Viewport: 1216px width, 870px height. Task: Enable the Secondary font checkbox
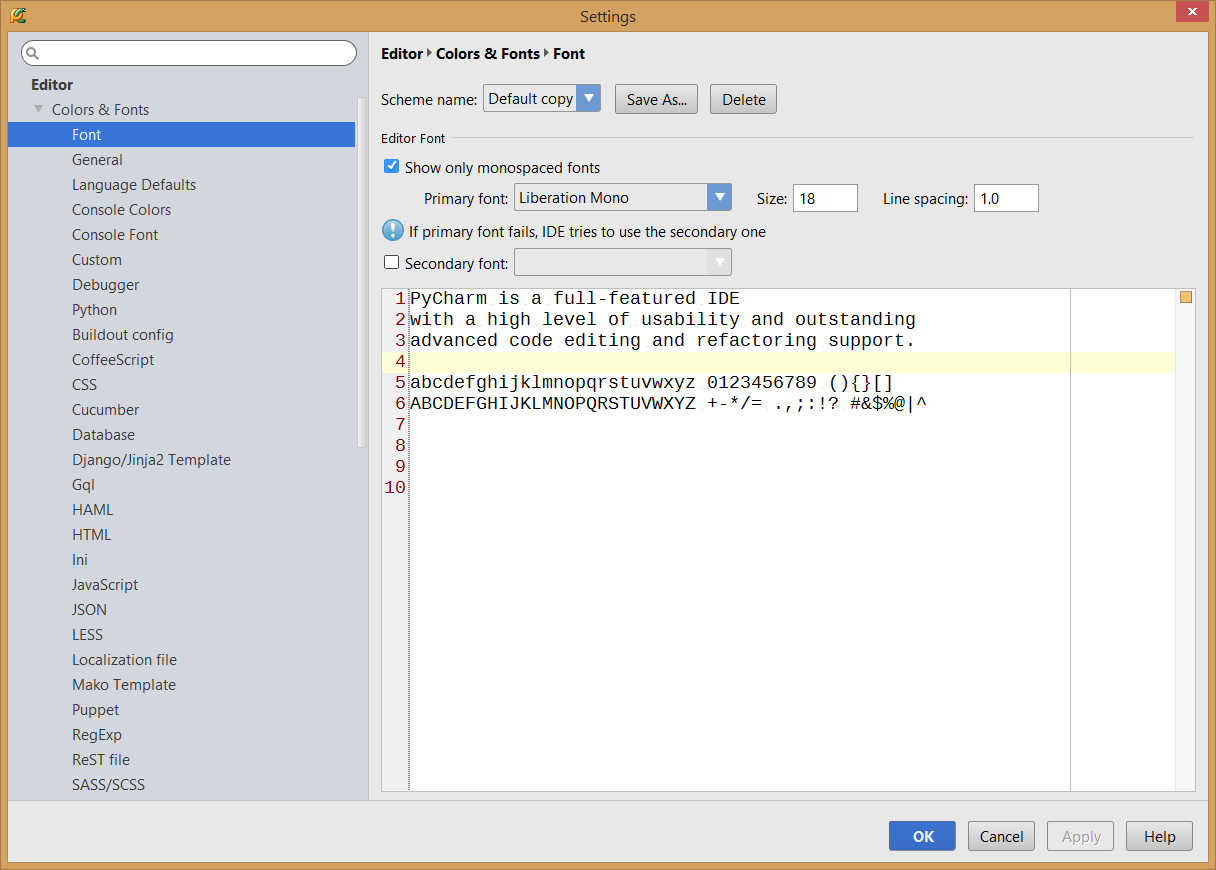pyautogui.click(x=392, y=263)
